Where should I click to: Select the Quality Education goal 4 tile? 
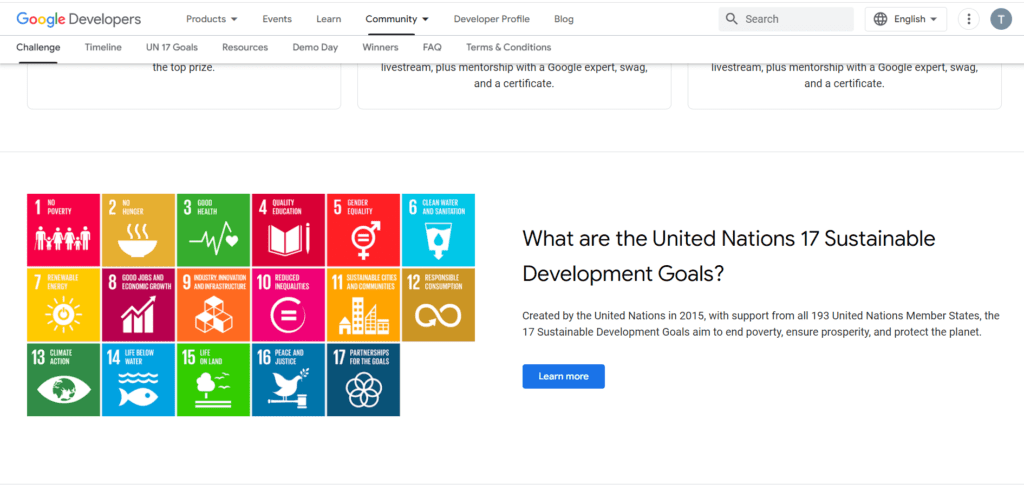tap(289, 230)
